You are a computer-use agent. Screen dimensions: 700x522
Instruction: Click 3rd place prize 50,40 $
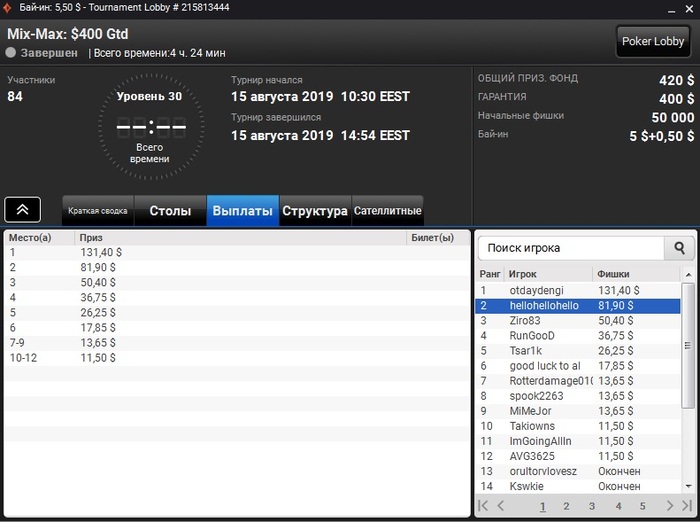(x=98, y=283)
